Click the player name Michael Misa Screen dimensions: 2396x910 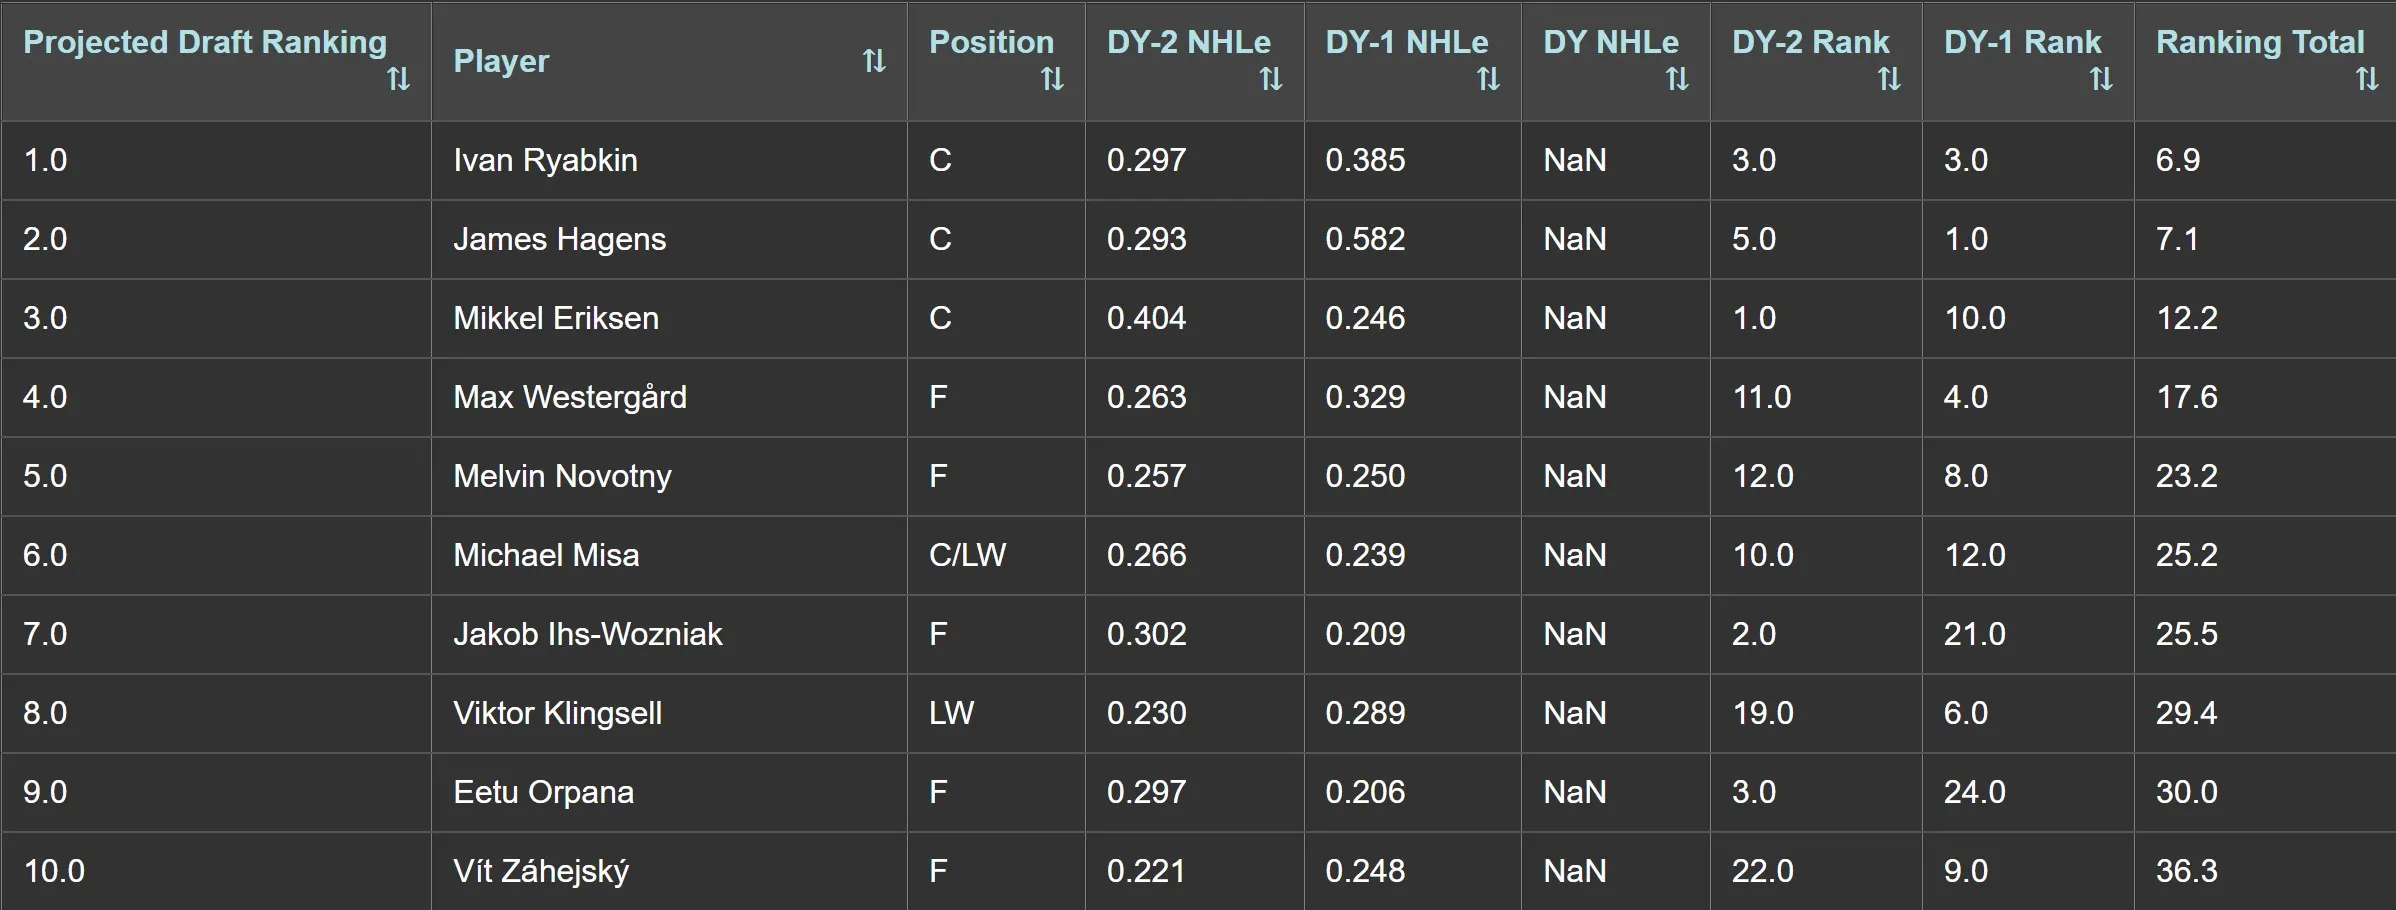pos(545,555)
